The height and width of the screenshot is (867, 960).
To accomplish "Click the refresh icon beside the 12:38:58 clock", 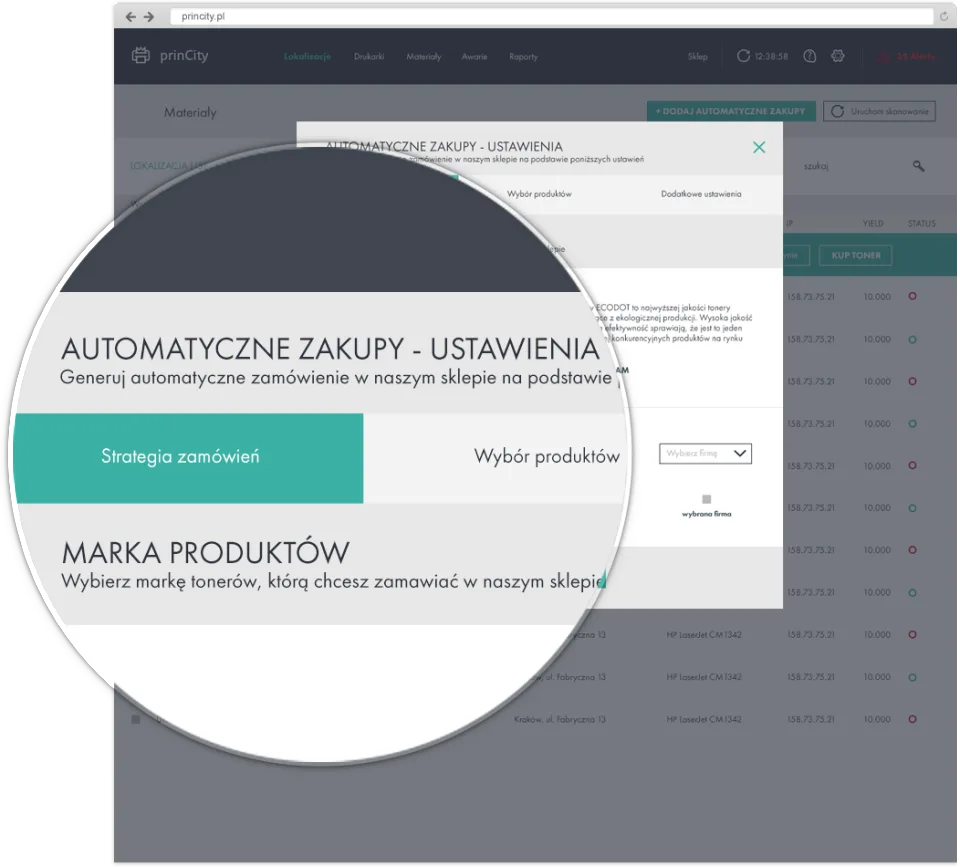I will click(743, 56).
